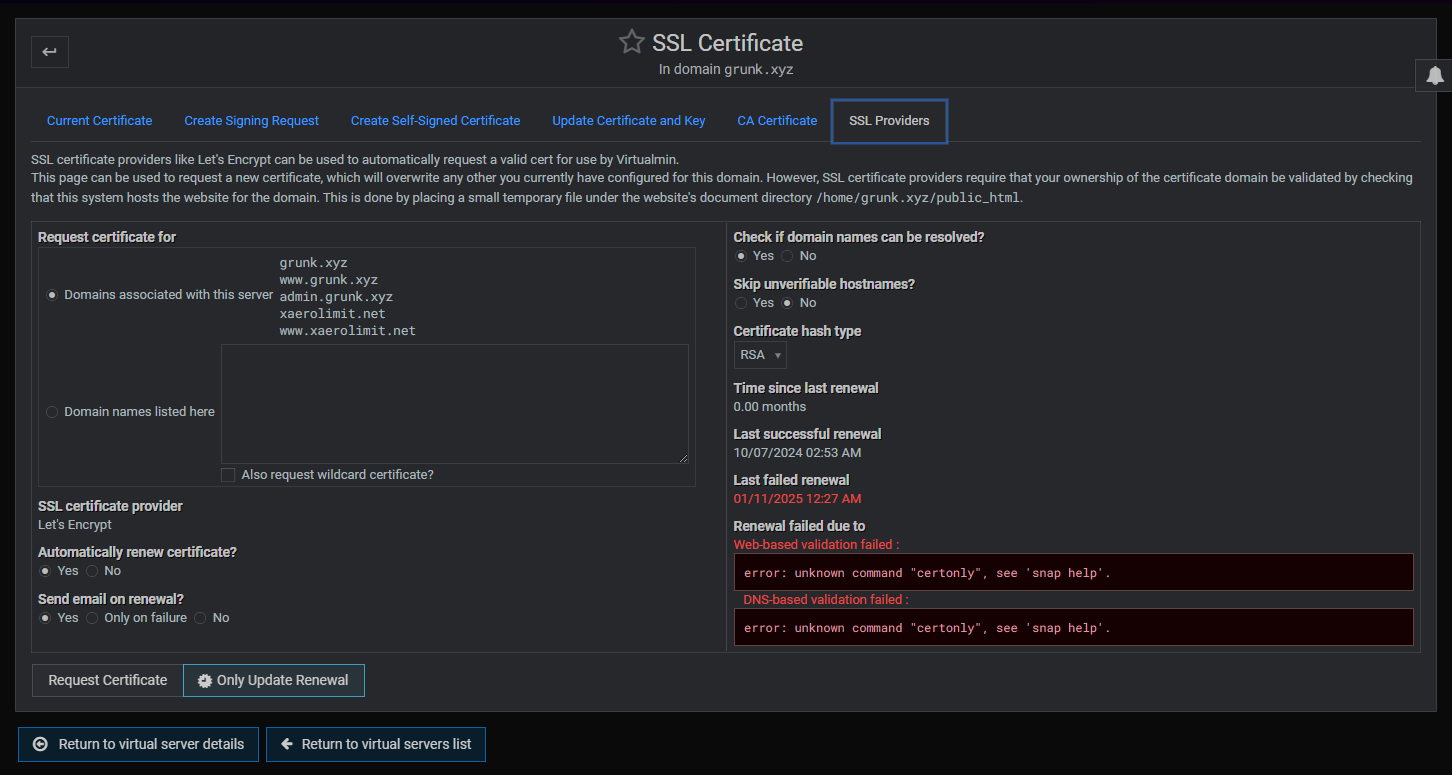Choose Domain names listed here radio
The width and height of the screenshot is (1452, 775).
click(52, 412)
